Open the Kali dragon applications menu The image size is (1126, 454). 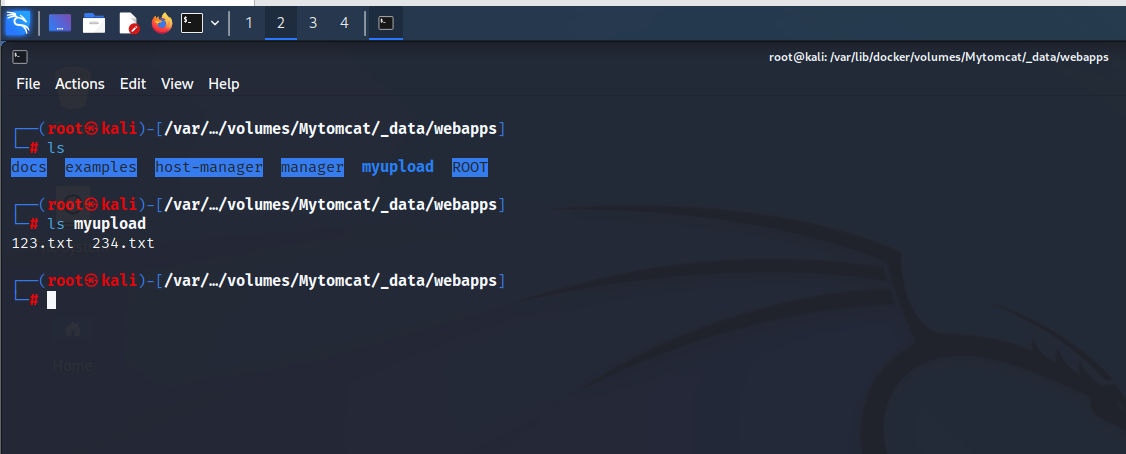pos(18,23)
